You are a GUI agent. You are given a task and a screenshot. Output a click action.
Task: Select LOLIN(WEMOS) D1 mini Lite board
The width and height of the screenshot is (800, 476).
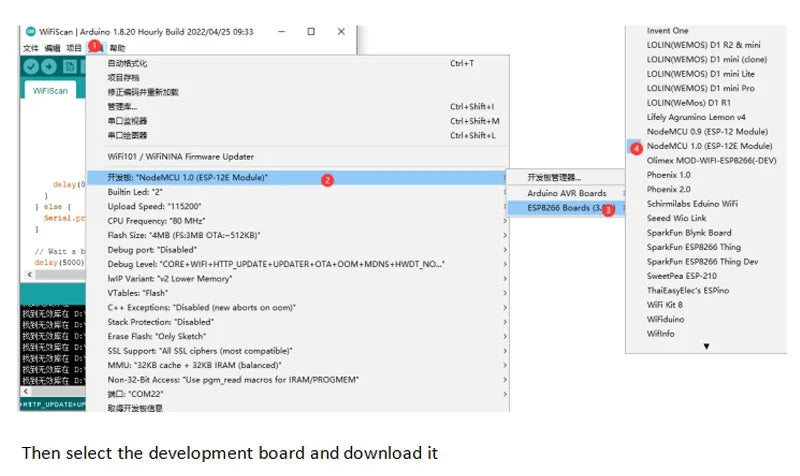click(706, 74)
